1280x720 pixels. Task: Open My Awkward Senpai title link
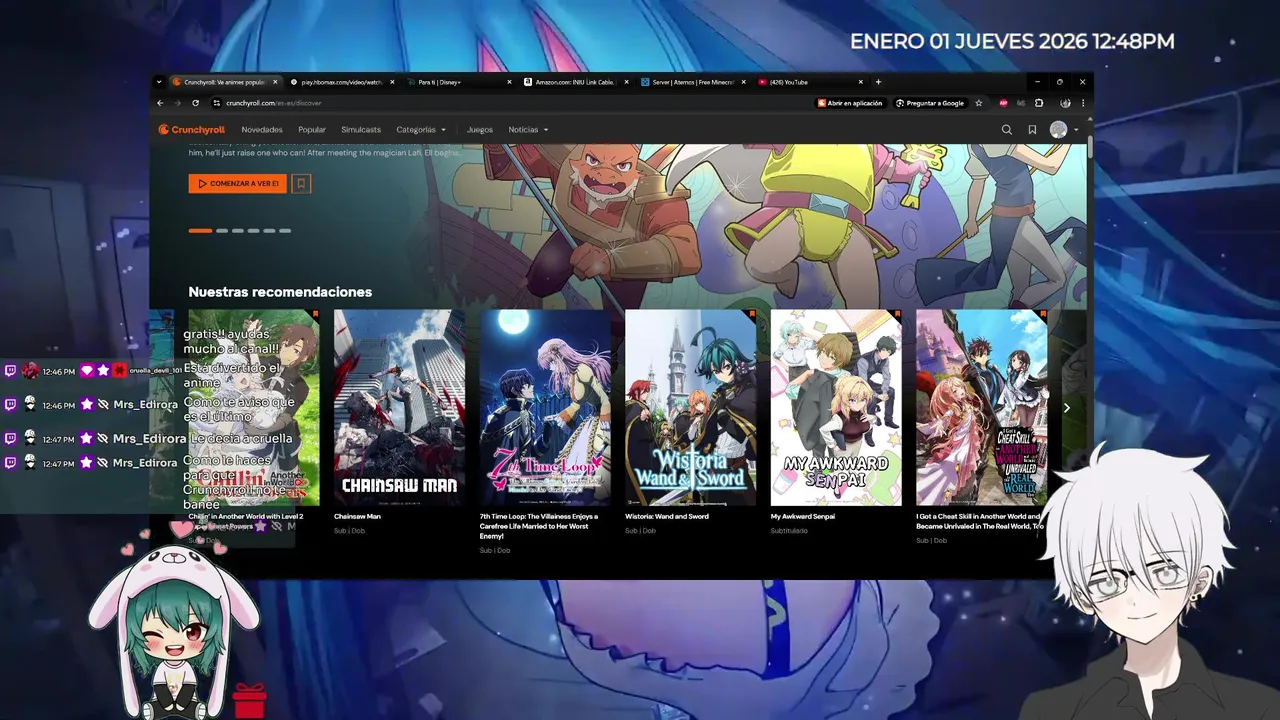(804, 517)
